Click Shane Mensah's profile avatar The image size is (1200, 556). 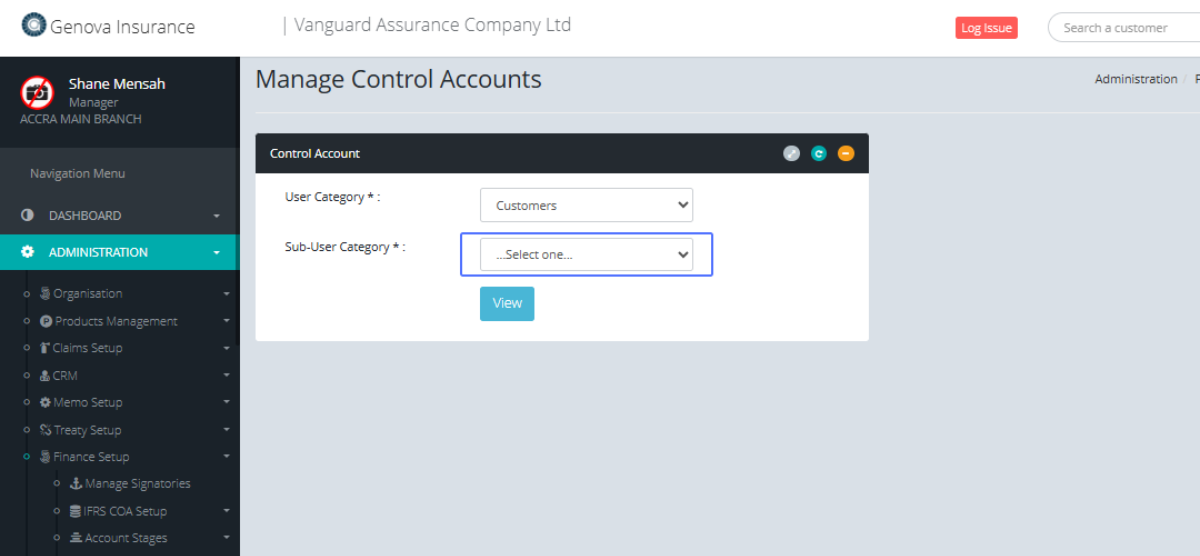coord(37,92)
